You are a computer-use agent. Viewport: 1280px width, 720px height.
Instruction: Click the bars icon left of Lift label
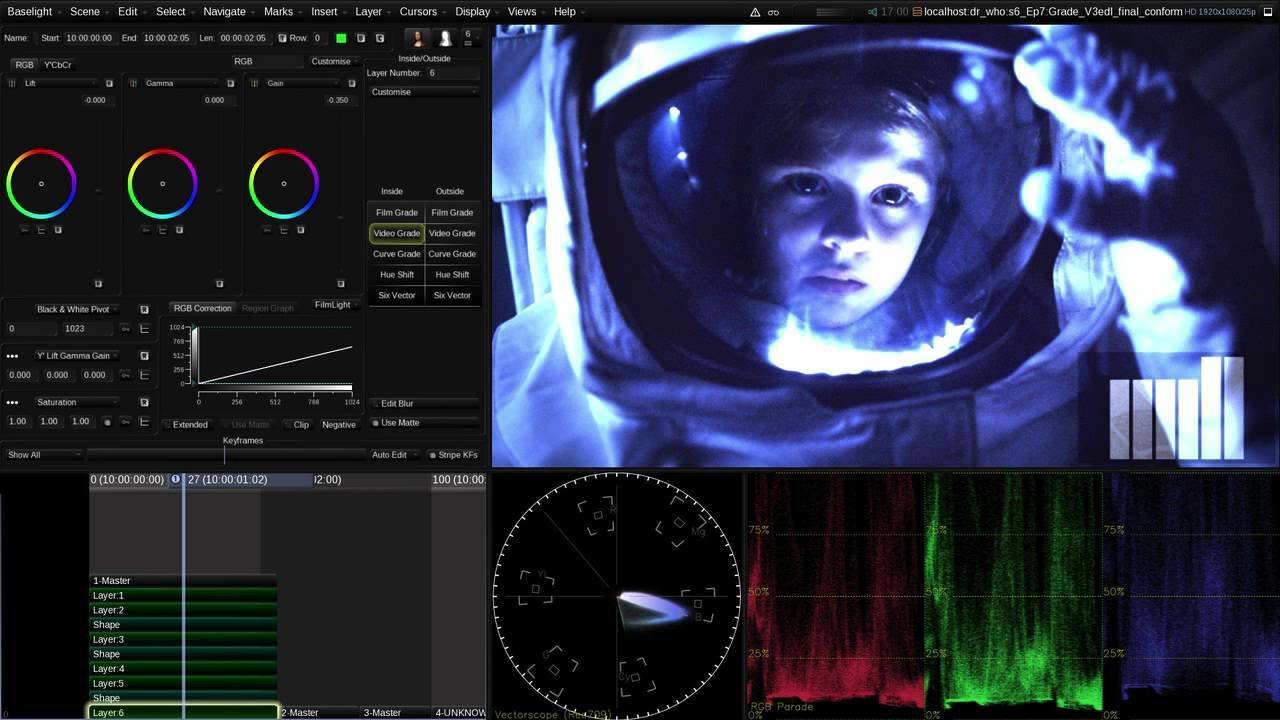point(13,83)
